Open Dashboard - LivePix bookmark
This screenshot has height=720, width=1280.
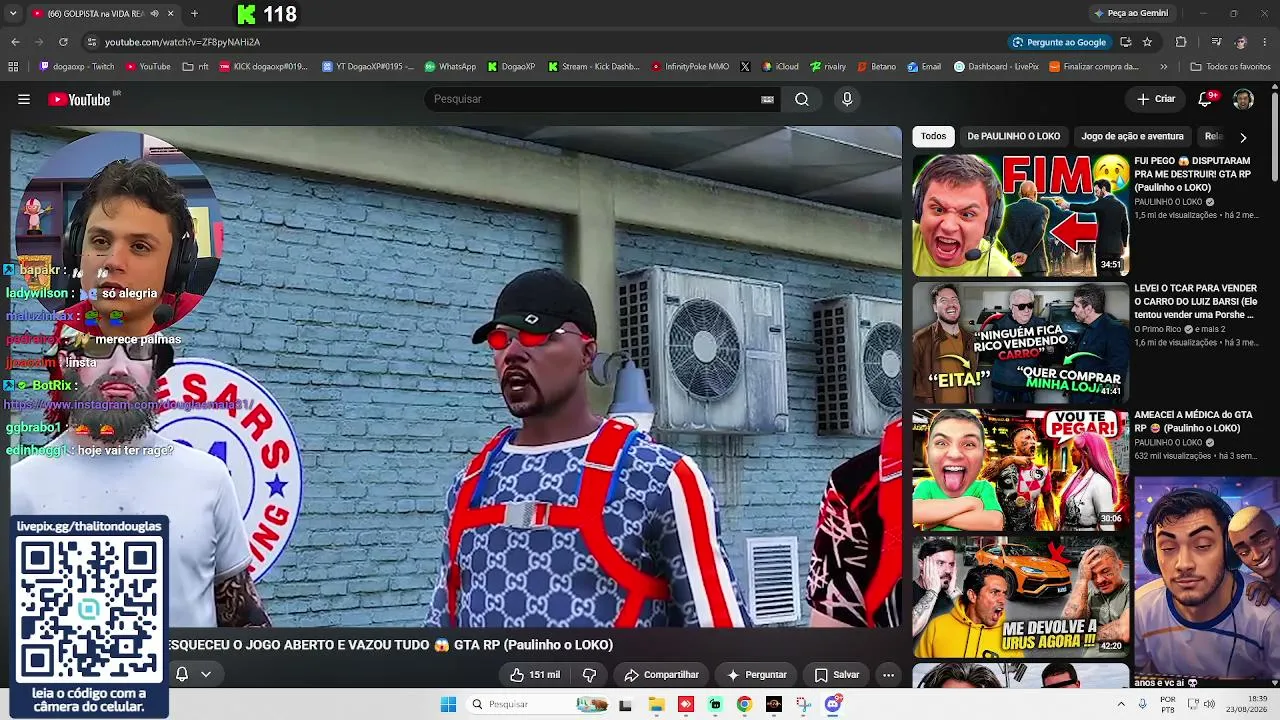click(997, 67)
